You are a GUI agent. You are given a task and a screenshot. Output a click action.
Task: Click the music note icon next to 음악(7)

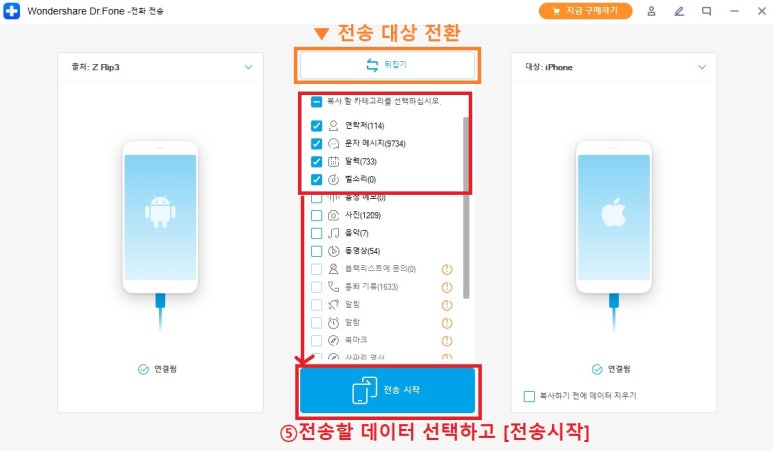(x=334, y=233)
